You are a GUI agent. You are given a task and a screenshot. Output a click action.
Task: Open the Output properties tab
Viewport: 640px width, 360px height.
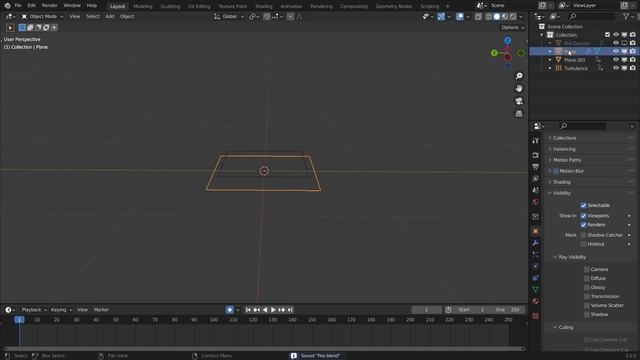click(536, 167)
